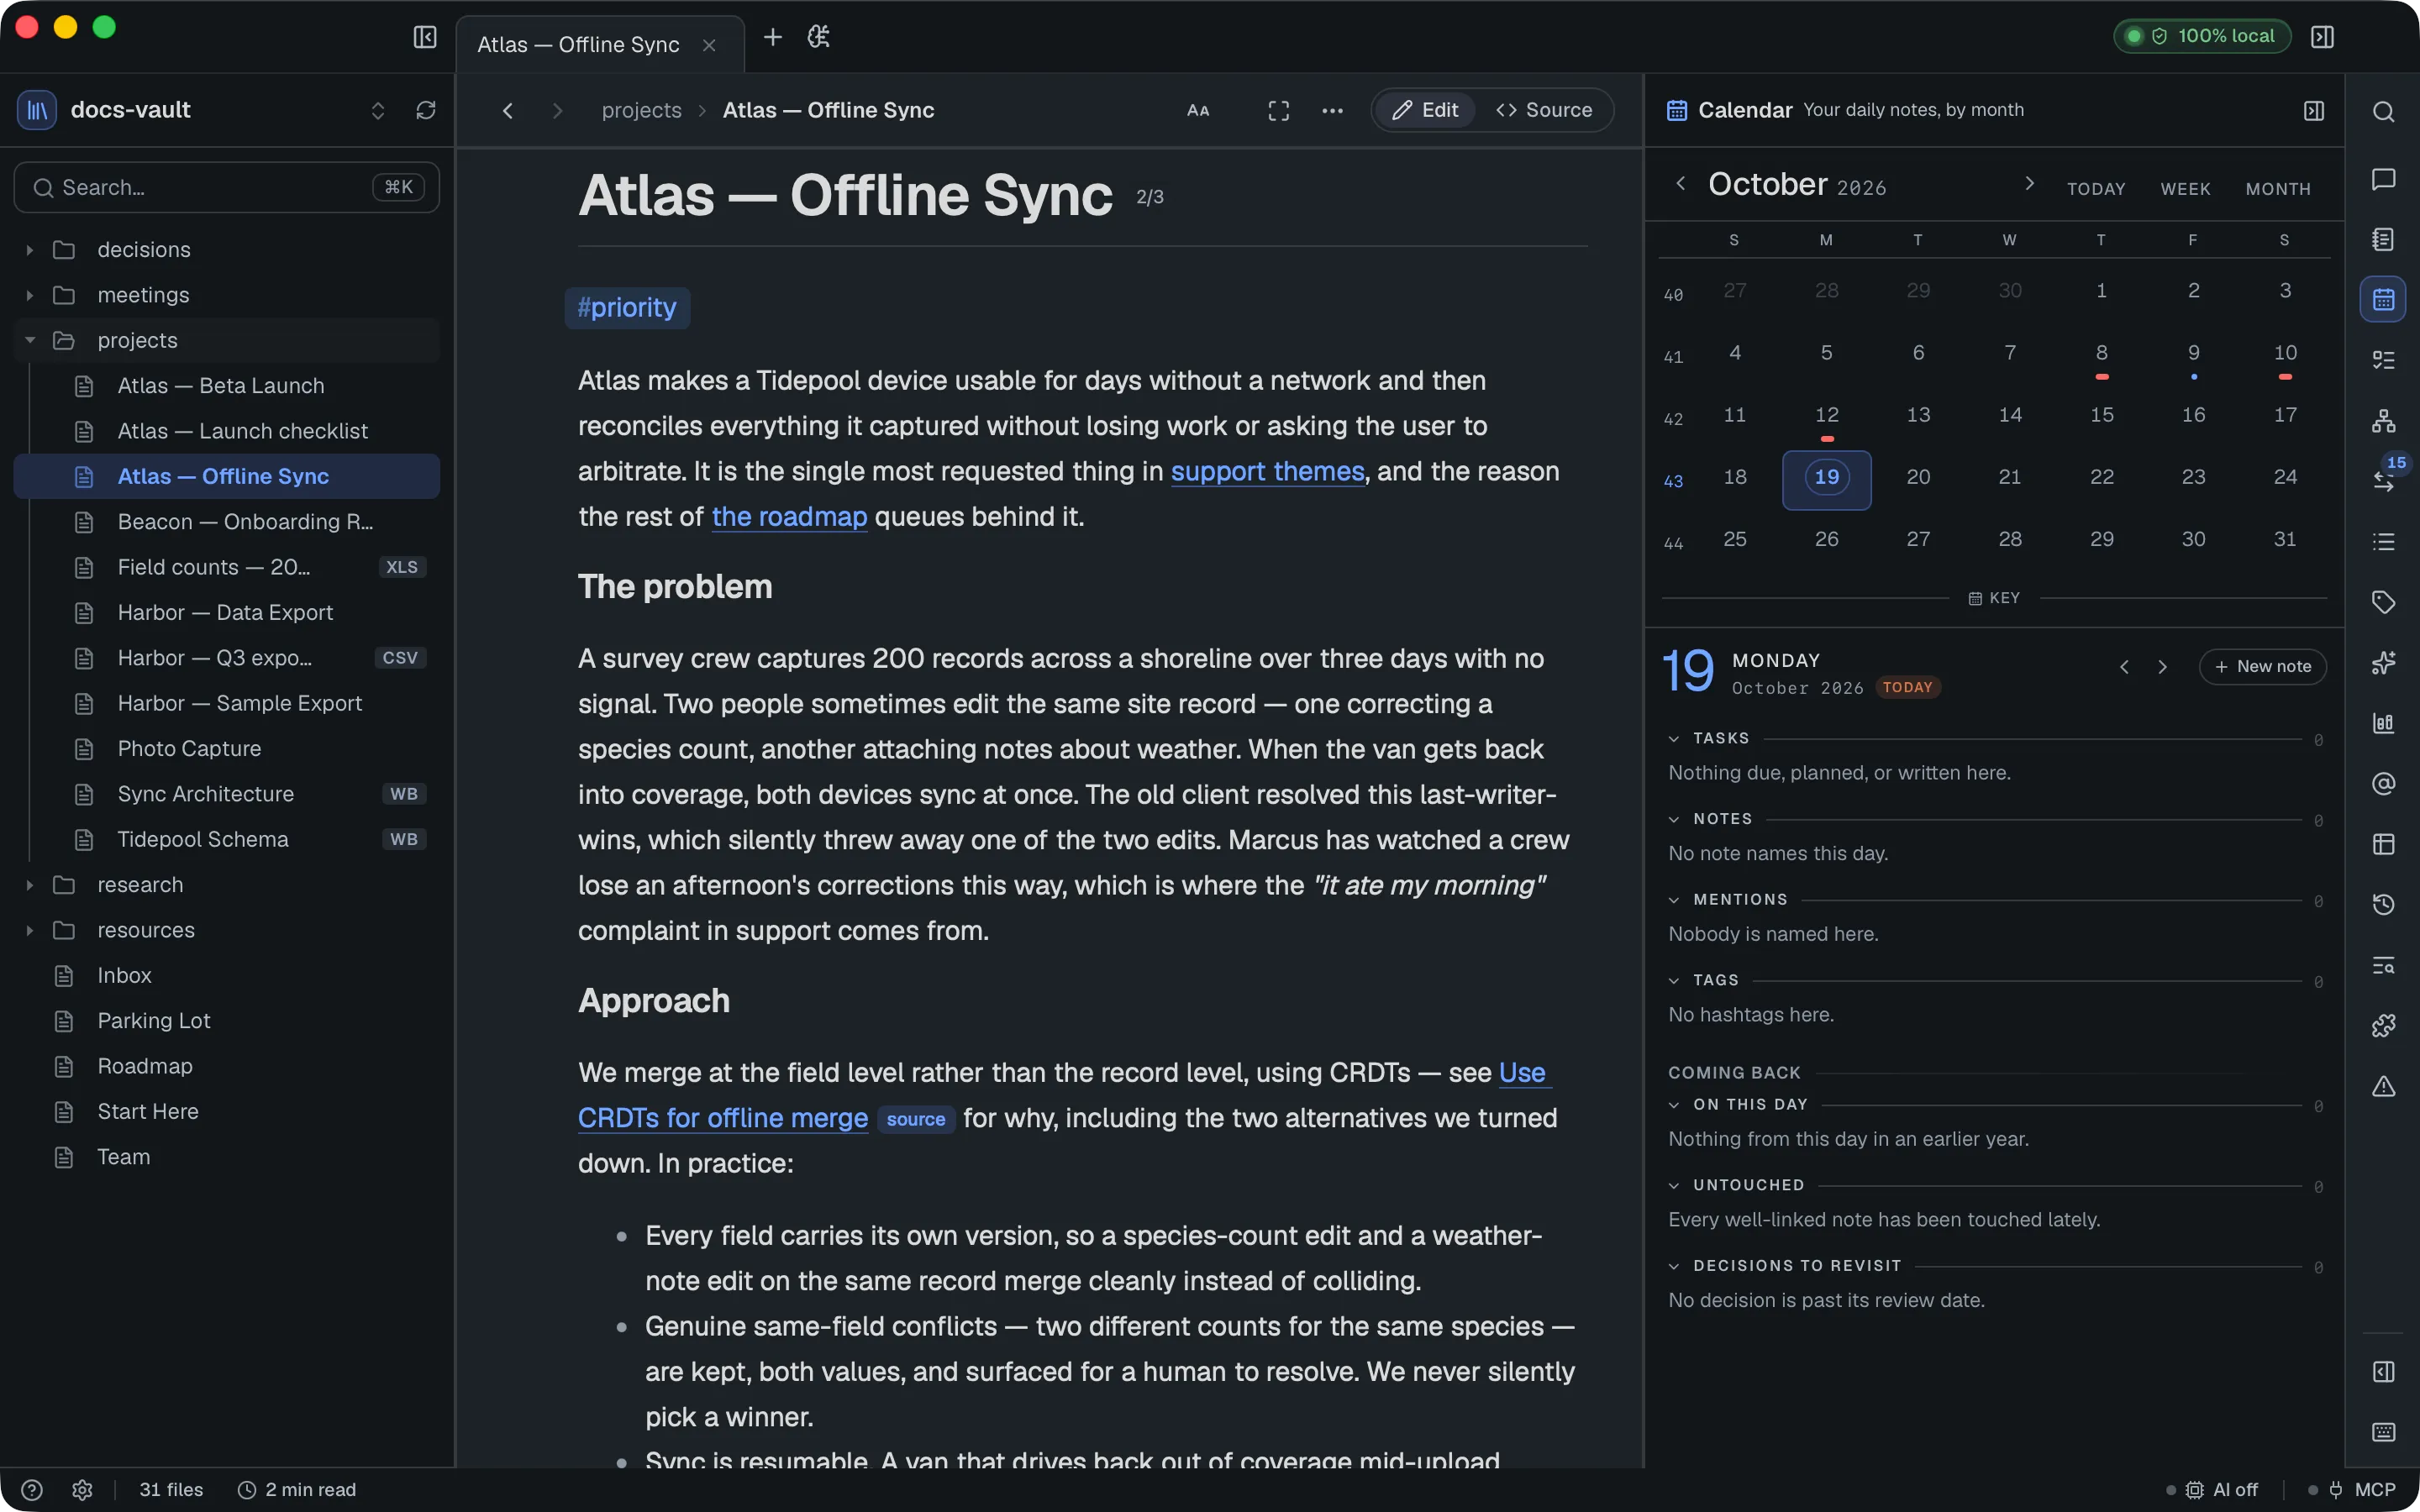Click the #priority tag
Viewport: 2420px width, 1512px height.
[x=627, y=307]
